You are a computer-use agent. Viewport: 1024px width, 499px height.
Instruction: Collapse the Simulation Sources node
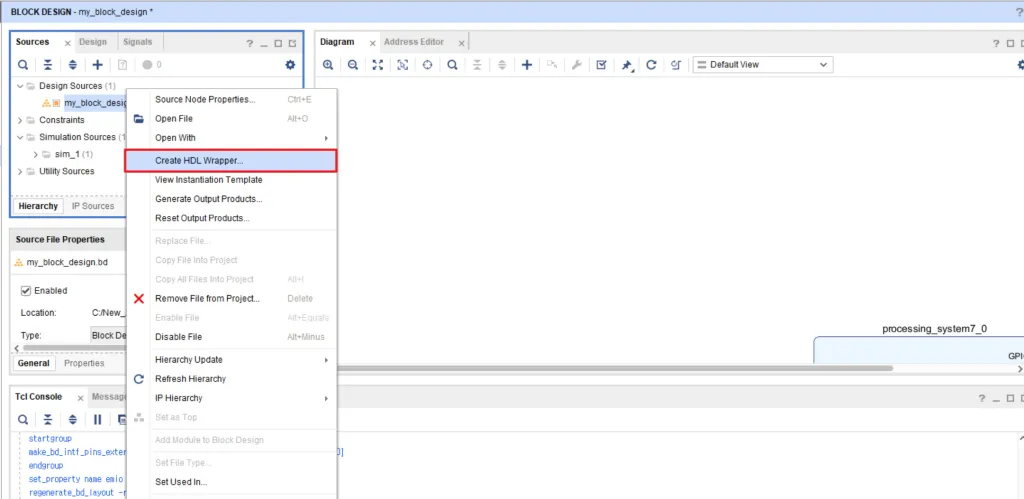[20, 137]
